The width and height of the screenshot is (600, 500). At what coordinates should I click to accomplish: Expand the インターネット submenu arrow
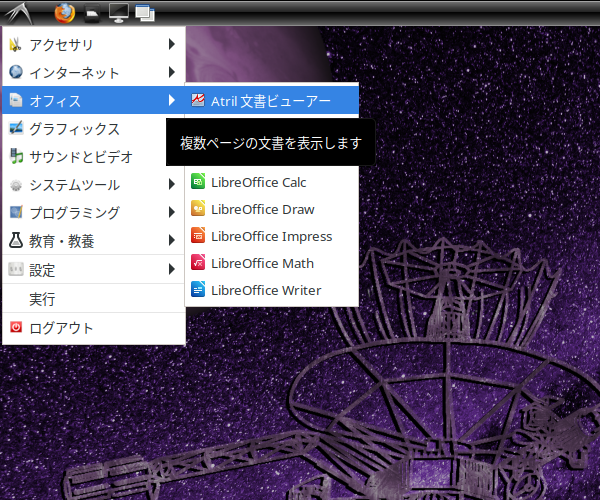[172, 72]
